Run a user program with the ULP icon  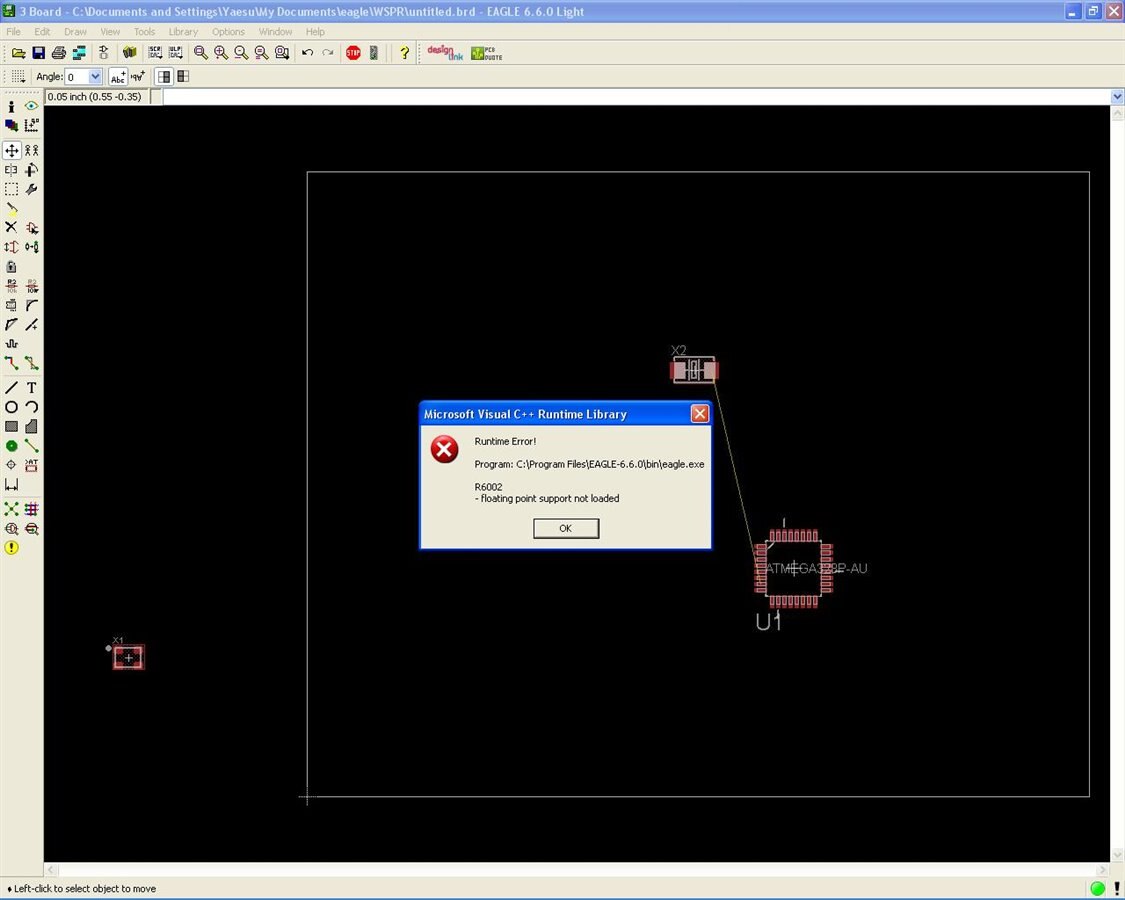pos(176,53)
